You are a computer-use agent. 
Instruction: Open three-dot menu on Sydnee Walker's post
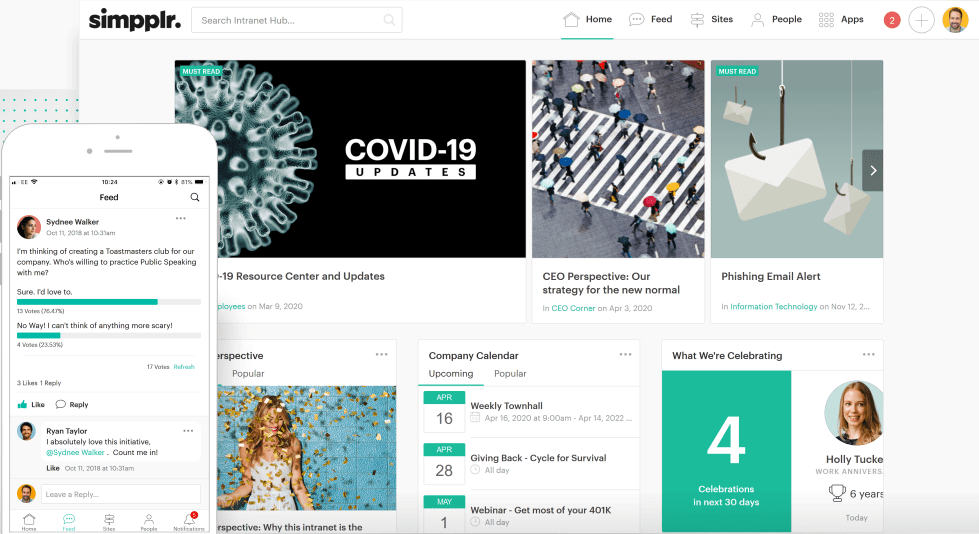[x=181, y=218]
